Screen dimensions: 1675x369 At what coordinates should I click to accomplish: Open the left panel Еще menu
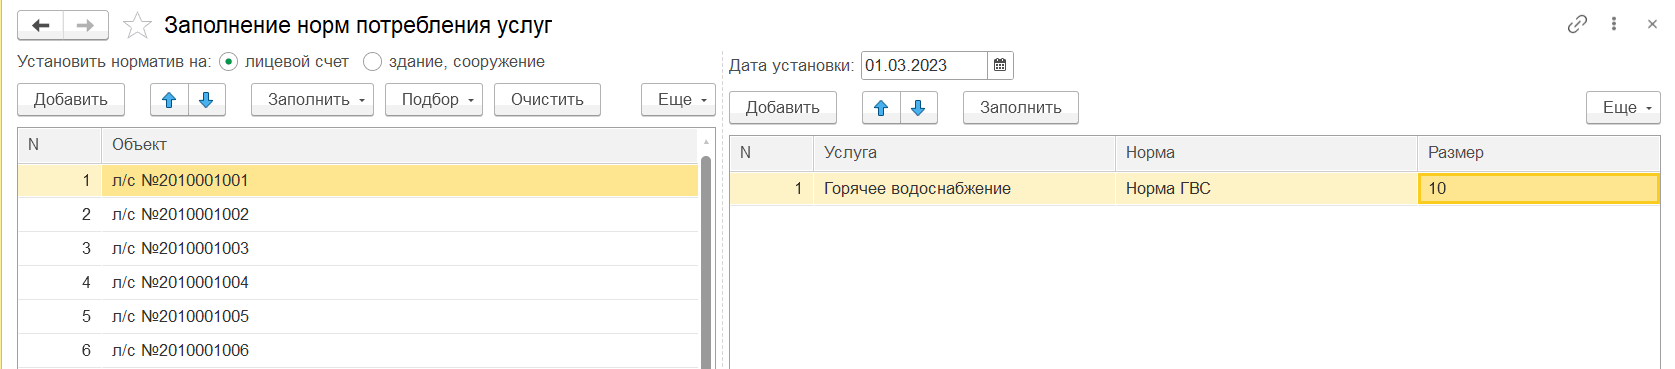pyautogui.click(x=678, y=100)
